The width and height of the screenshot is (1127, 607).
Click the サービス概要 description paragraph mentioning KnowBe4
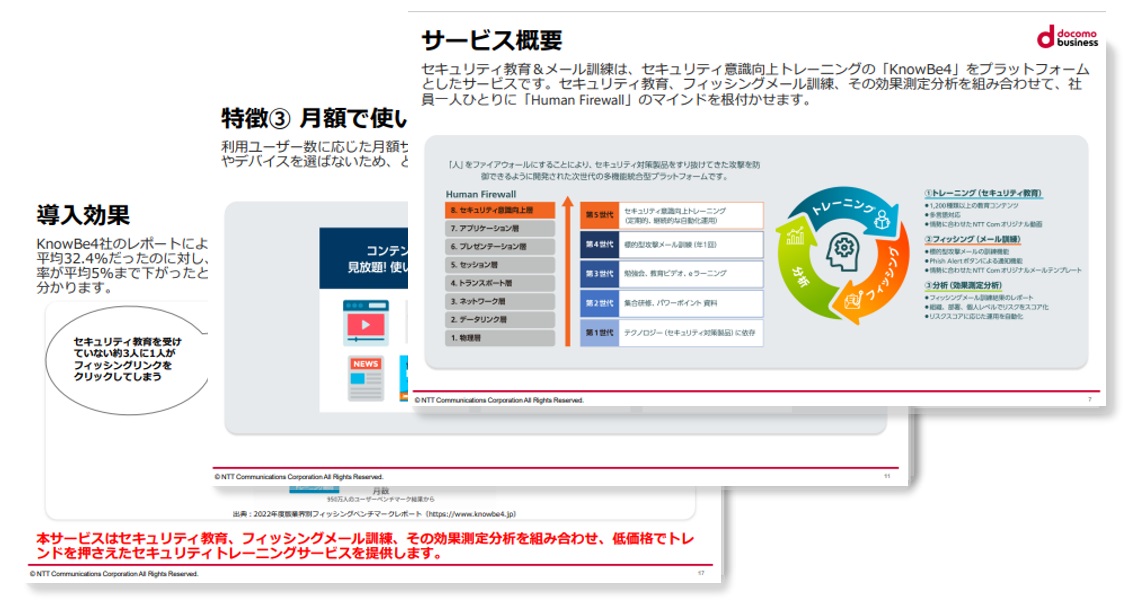pyautogui.click(x=755, y=85)
